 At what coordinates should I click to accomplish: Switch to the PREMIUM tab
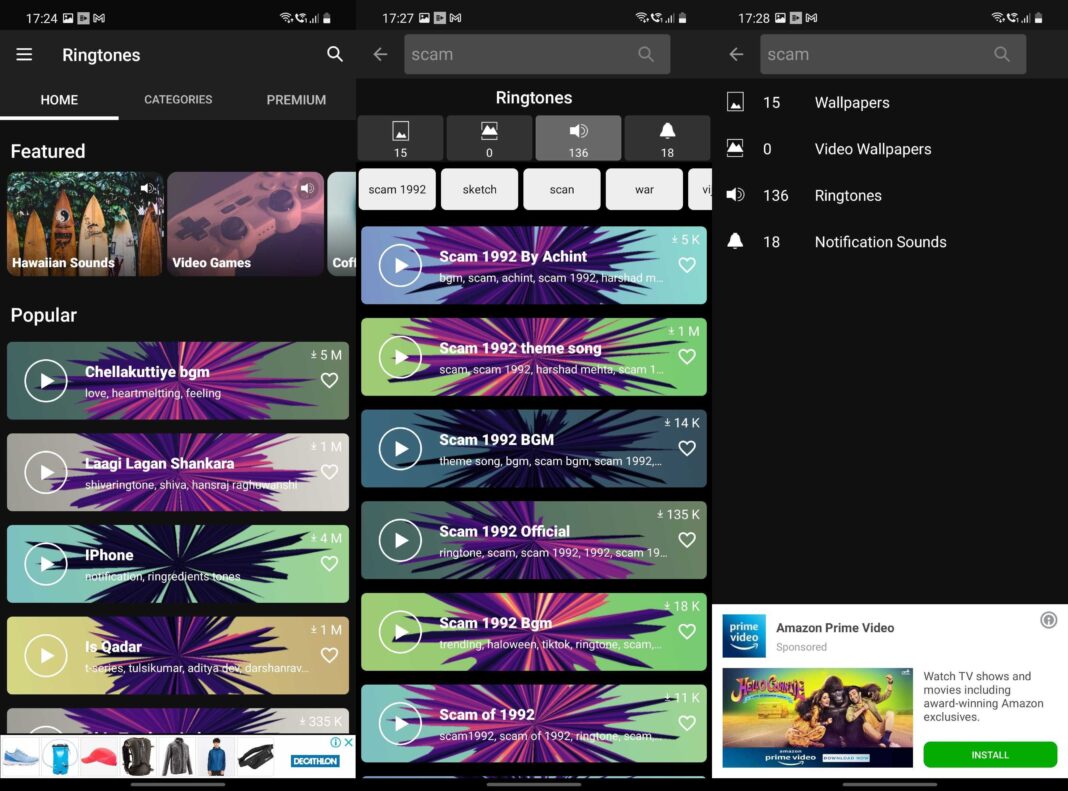coord(296,100)
